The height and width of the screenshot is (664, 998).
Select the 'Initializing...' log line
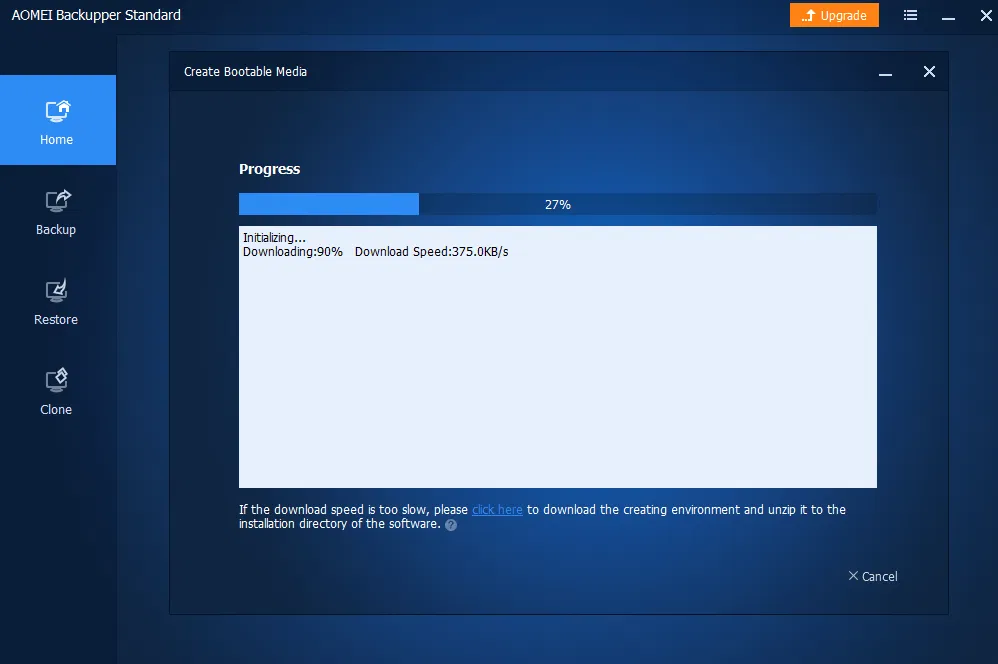pyautogui.click(x=274, y=237)
